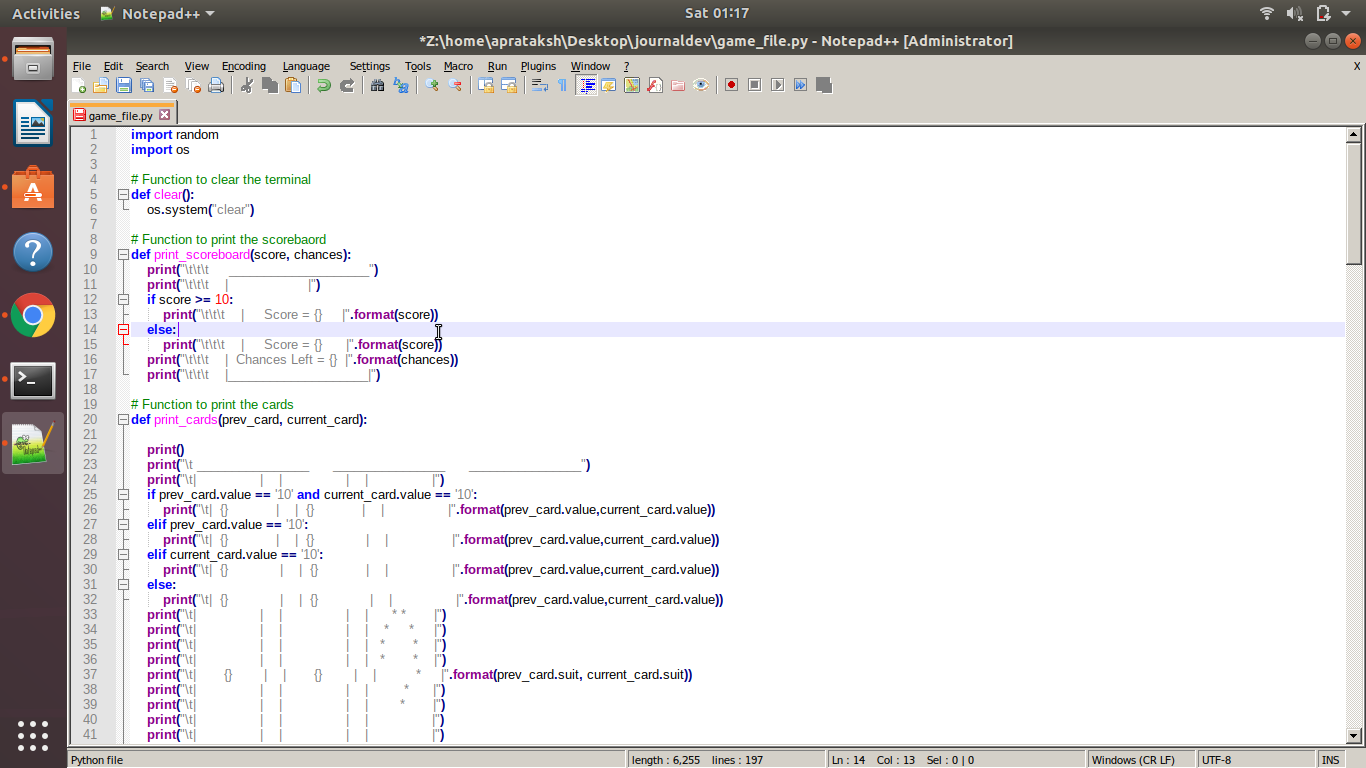This screenshot has width=1366, height=768.
Task: Save all open files
Action: click(145, 85)
